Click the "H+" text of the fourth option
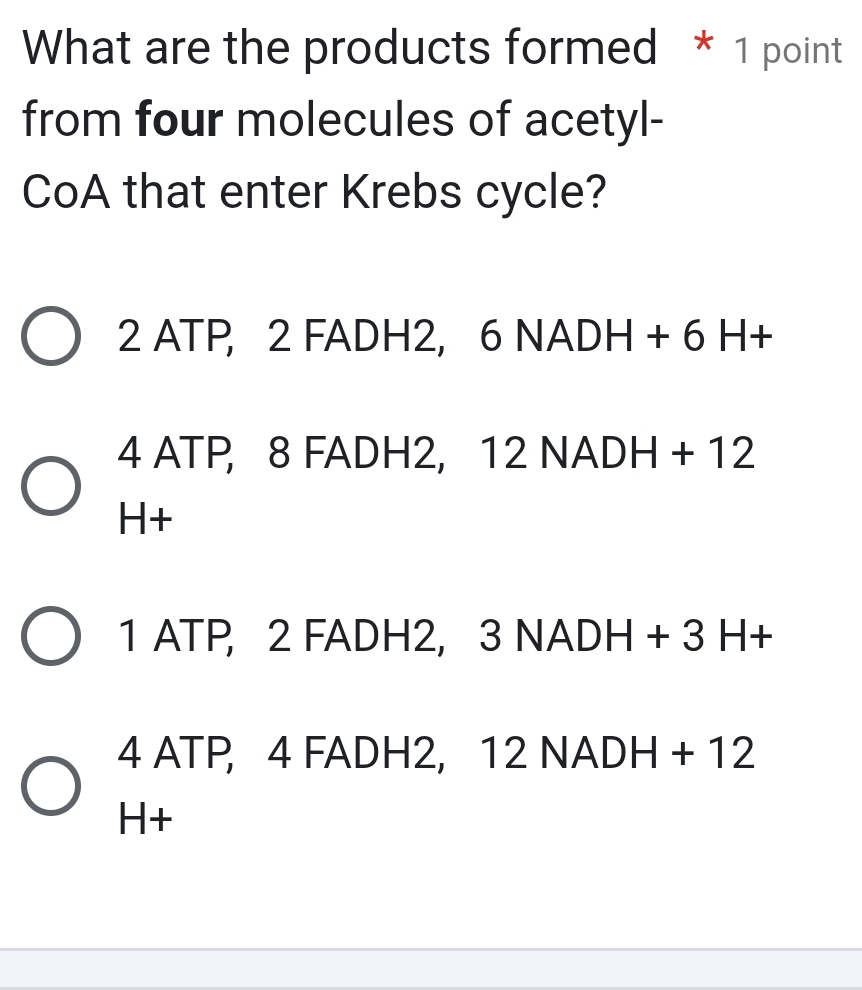 tap(145, 818)
